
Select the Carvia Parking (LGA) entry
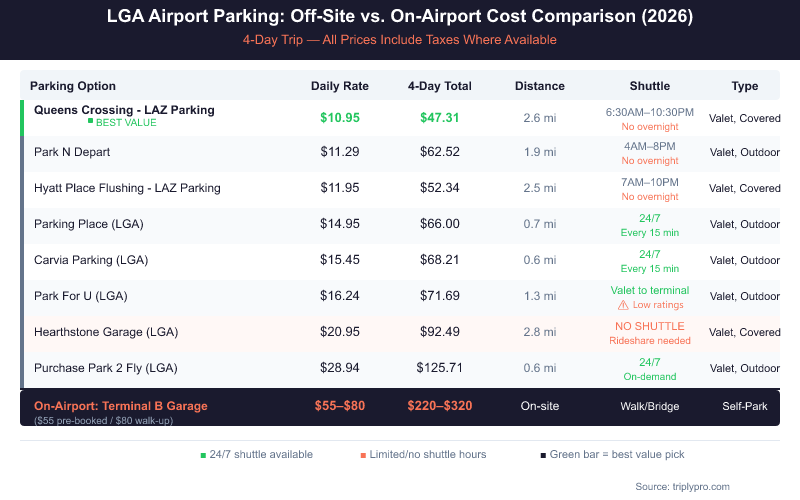[91, 260]
